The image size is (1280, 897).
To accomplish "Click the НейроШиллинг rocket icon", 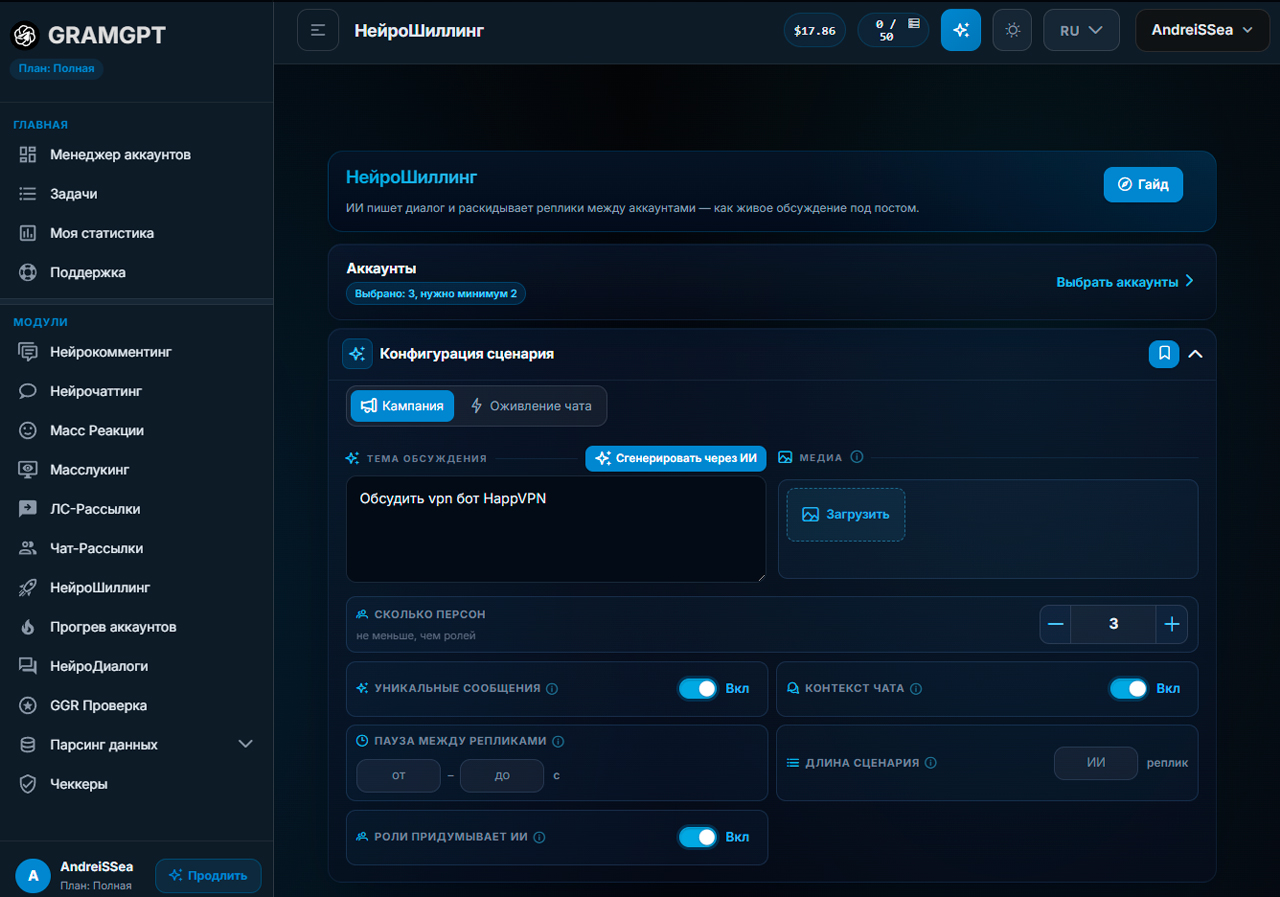I will tap(28, 587).
